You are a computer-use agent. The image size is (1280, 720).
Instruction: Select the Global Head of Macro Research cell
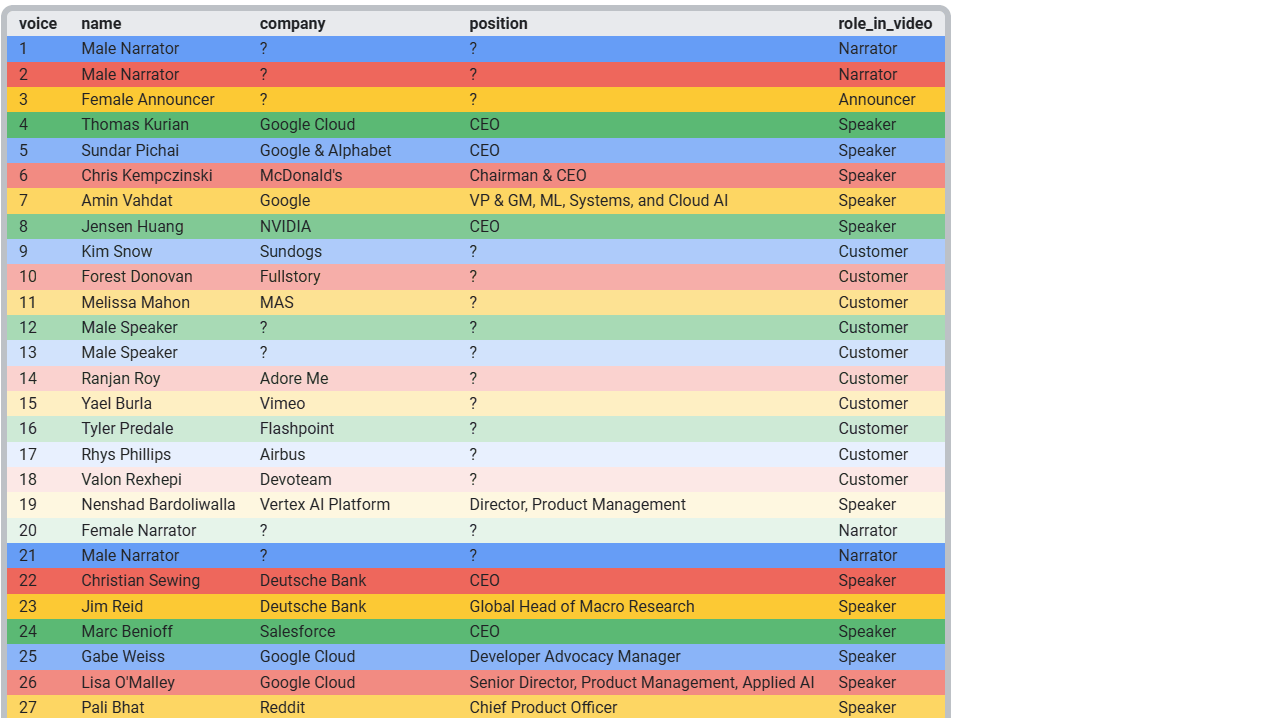pyautogui.click(x=581, y=606)
